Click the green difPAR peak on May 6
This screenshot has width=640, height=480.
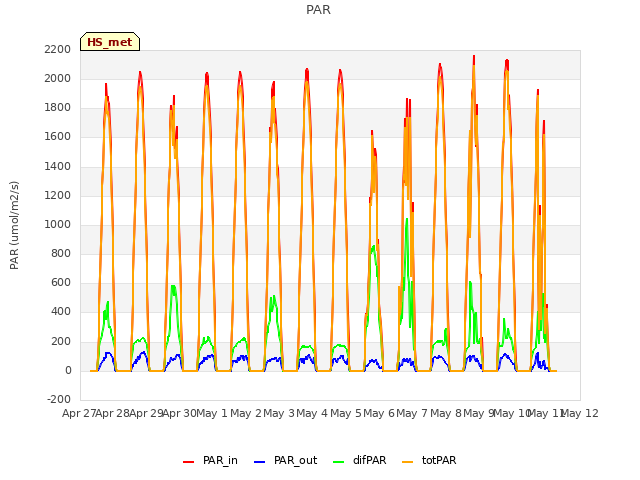(x=407, y=220)
